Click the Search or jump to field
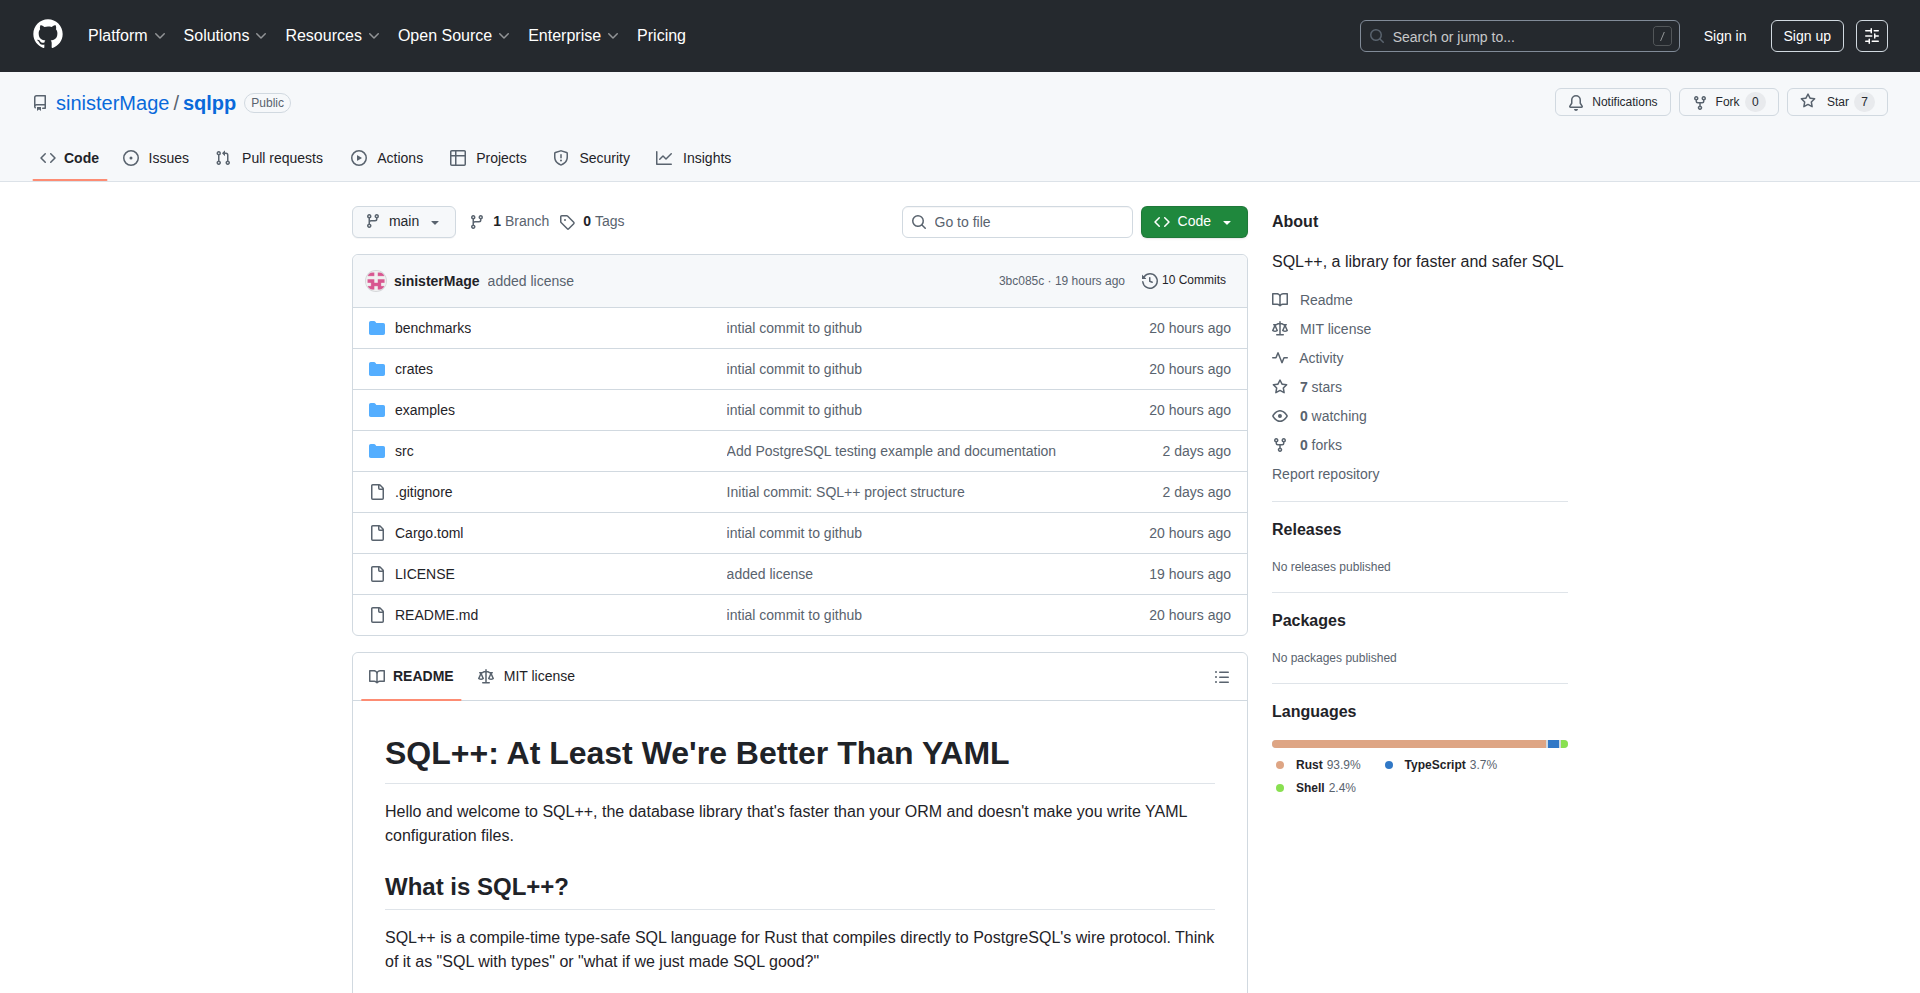 (x=1519, y=36)
